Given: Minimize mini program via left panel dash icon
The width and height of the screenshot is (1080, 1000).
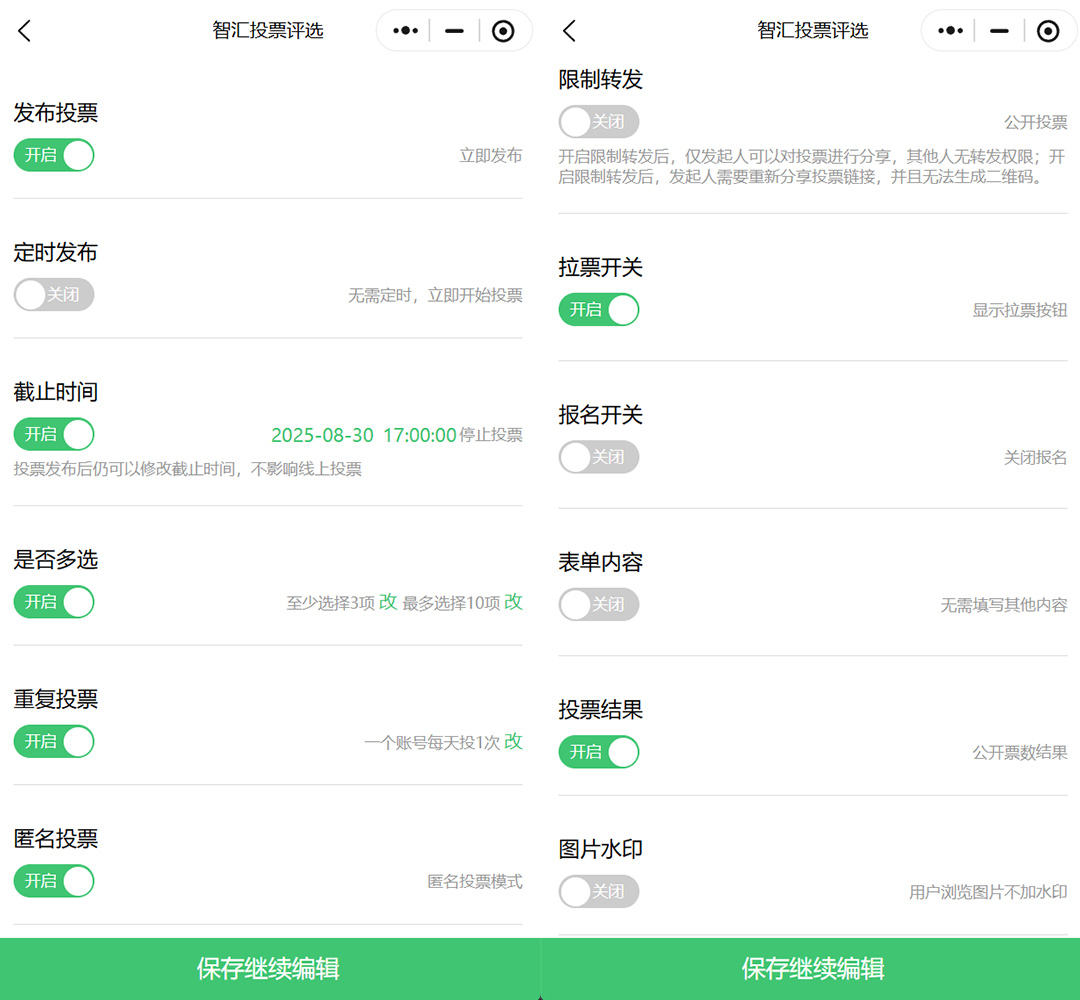Looking at the screenshot, I should [x=454, y=31].
